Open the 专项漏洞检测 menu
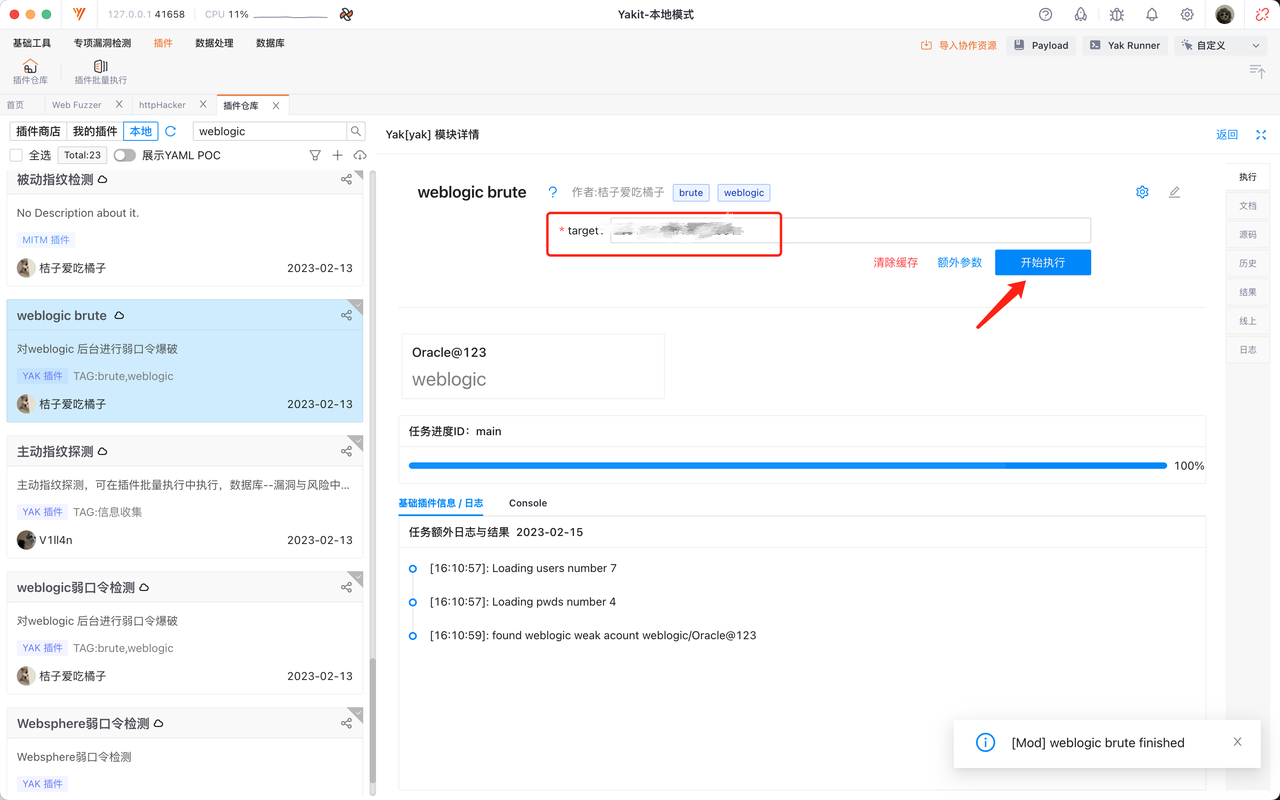The width and height of the screenshot is (1280, 800). click(x=102, y=43)
